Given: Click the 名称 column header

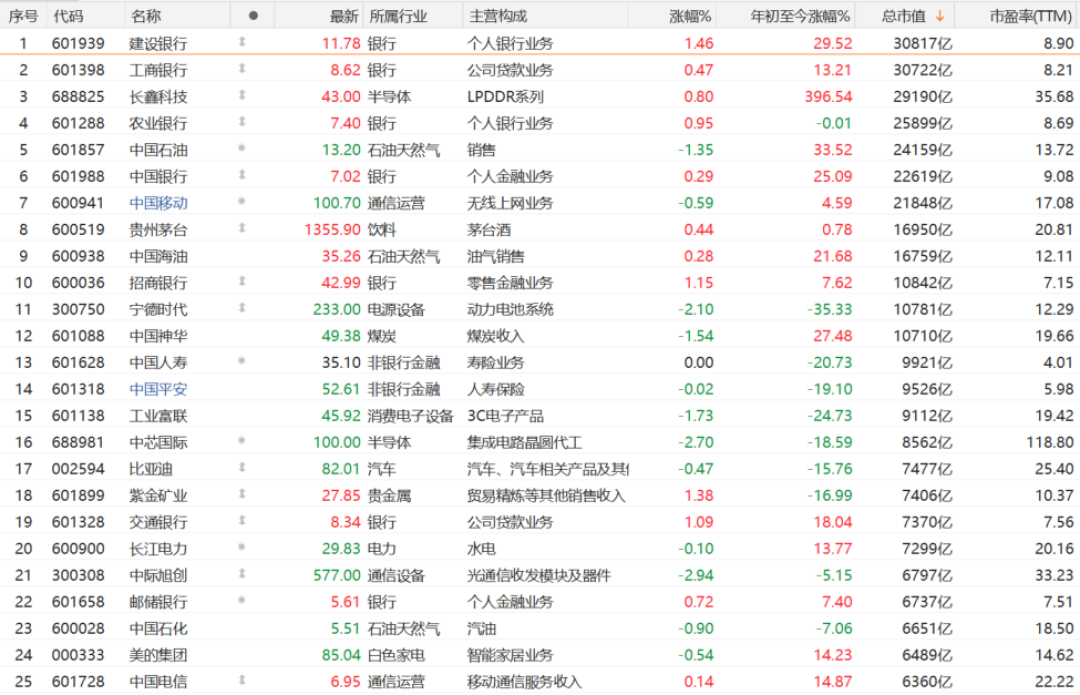Looking at the screenshot, I should (x=145, y=16).
